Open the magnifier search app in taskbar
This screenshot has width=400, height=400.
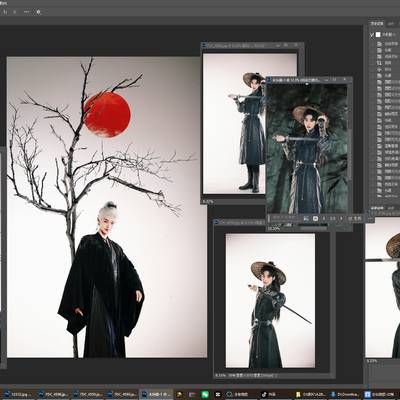[237, 394]
